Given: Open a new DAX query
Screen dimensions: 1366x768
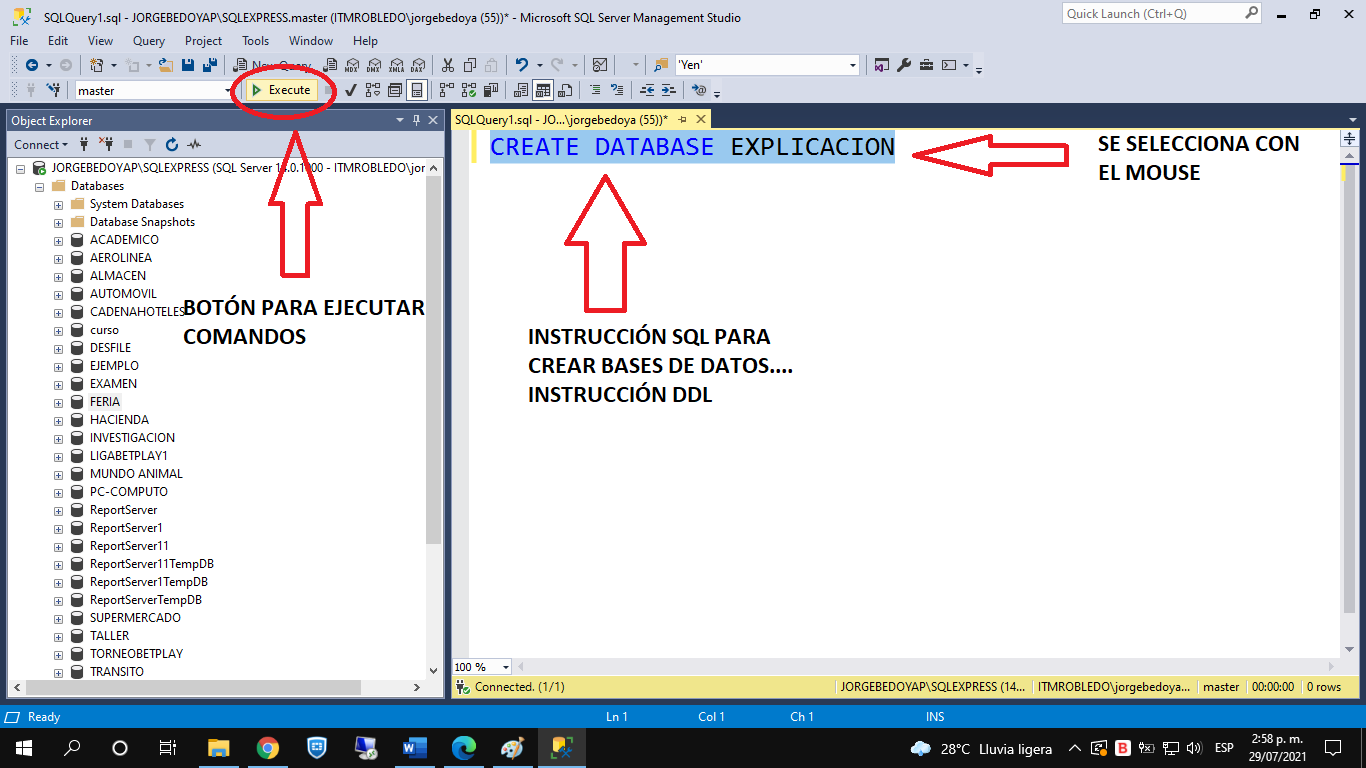Looking at the screenshot, I should pyautogui.click(x=417, y=65).
